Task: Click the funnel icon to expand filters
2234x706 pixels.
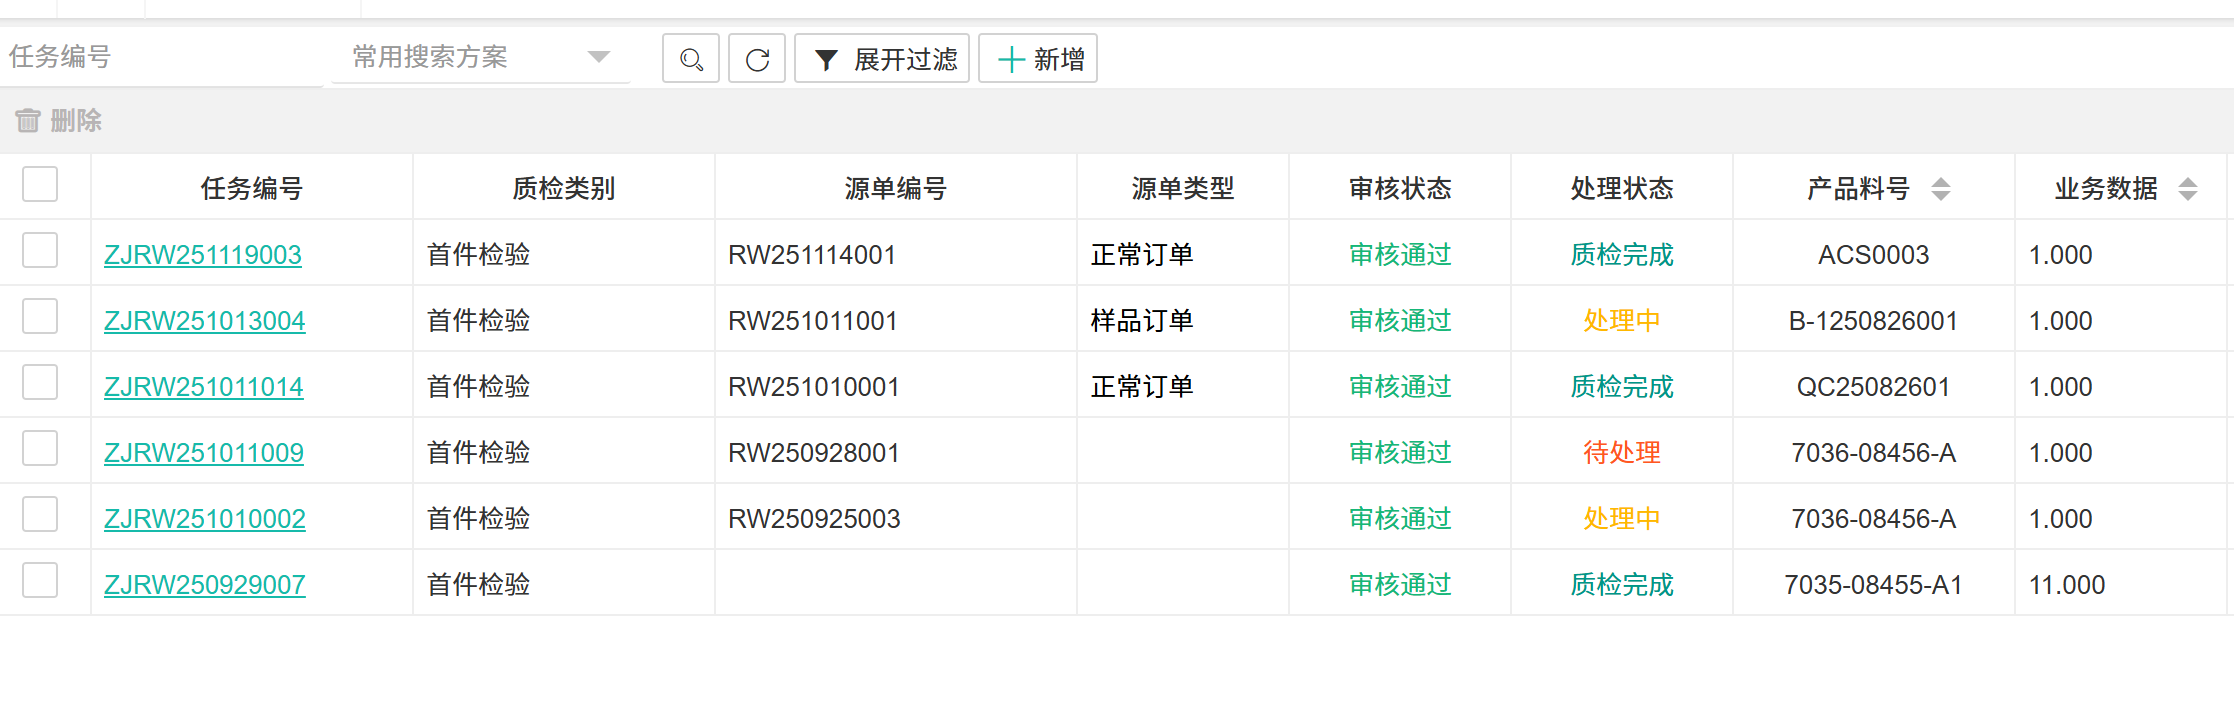Action: 826,60
